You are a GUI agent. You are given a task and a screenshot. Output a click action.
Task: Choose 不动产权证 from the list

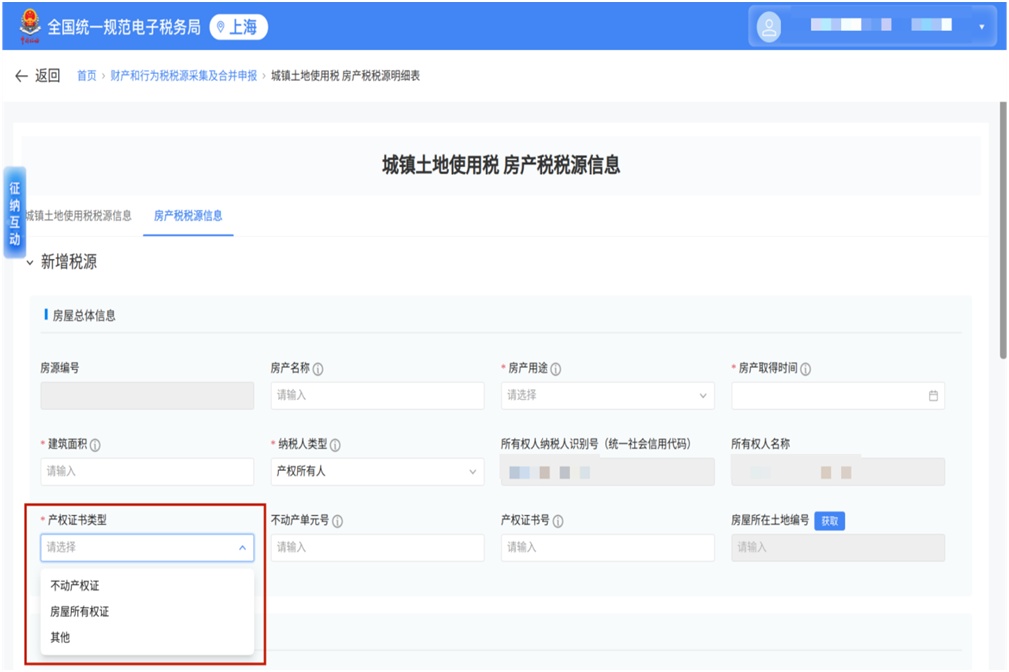click(x=75, y=586)
